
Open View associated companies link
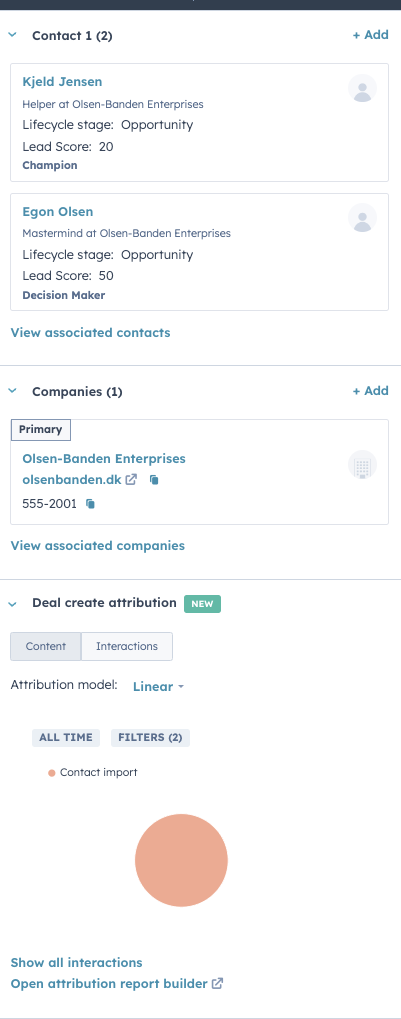coord(97,546)
